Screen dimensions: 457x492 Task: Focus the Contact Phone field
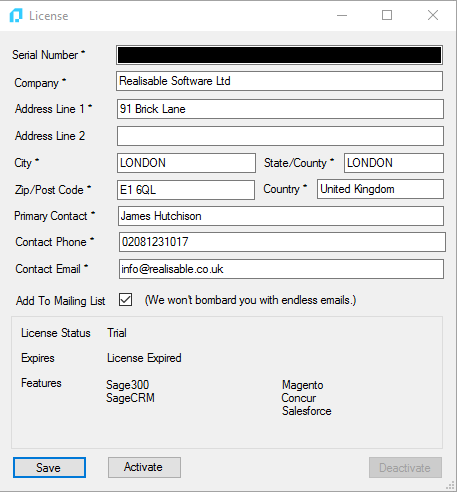282,242
